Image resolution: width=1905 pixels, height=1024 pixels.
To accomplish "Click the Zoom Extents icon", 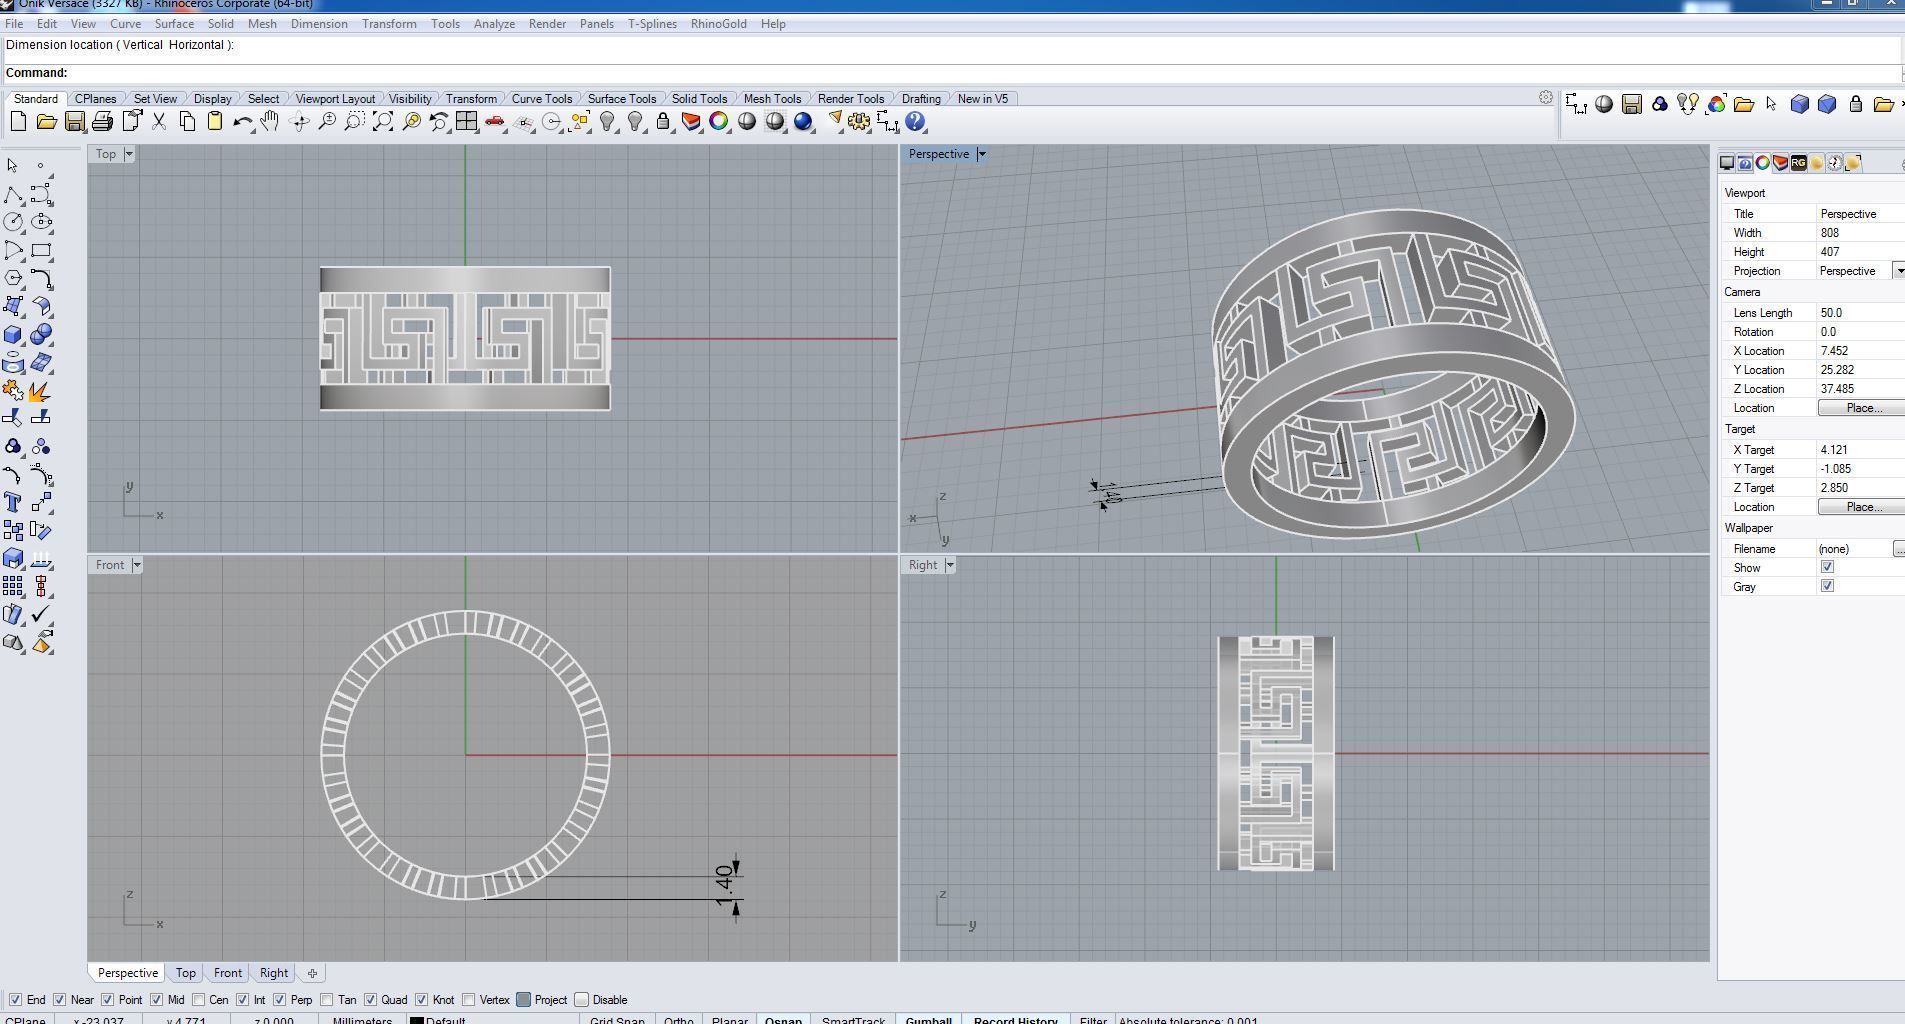I will tap(382, 122).
